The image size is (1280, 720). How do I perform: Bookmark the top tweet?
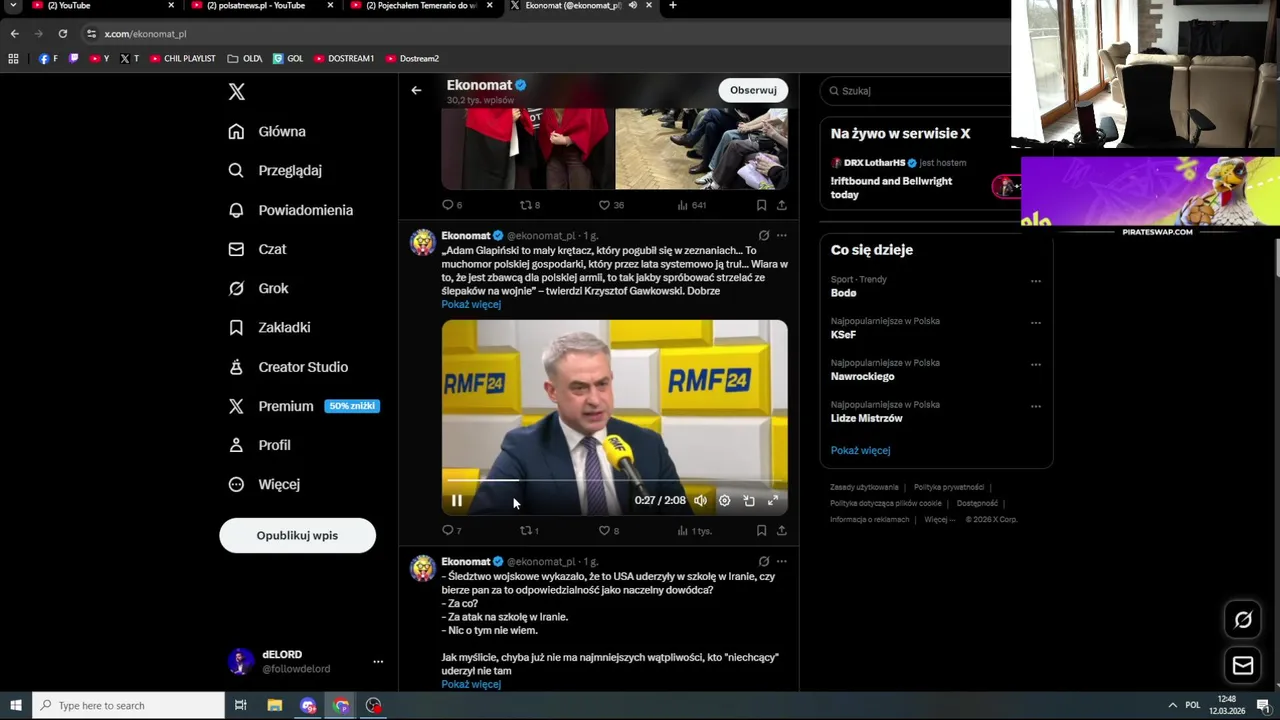(x=761, y=205)
